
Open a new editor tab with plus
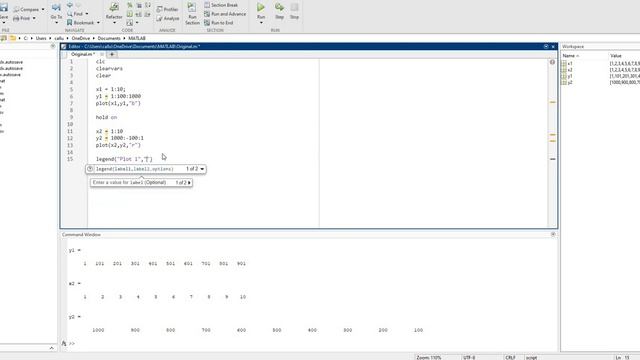point(112,54)
